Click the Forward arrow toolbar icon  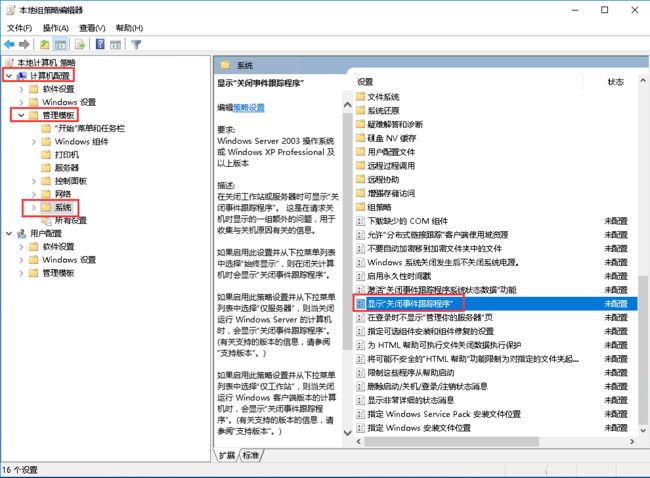coord(24,44)
